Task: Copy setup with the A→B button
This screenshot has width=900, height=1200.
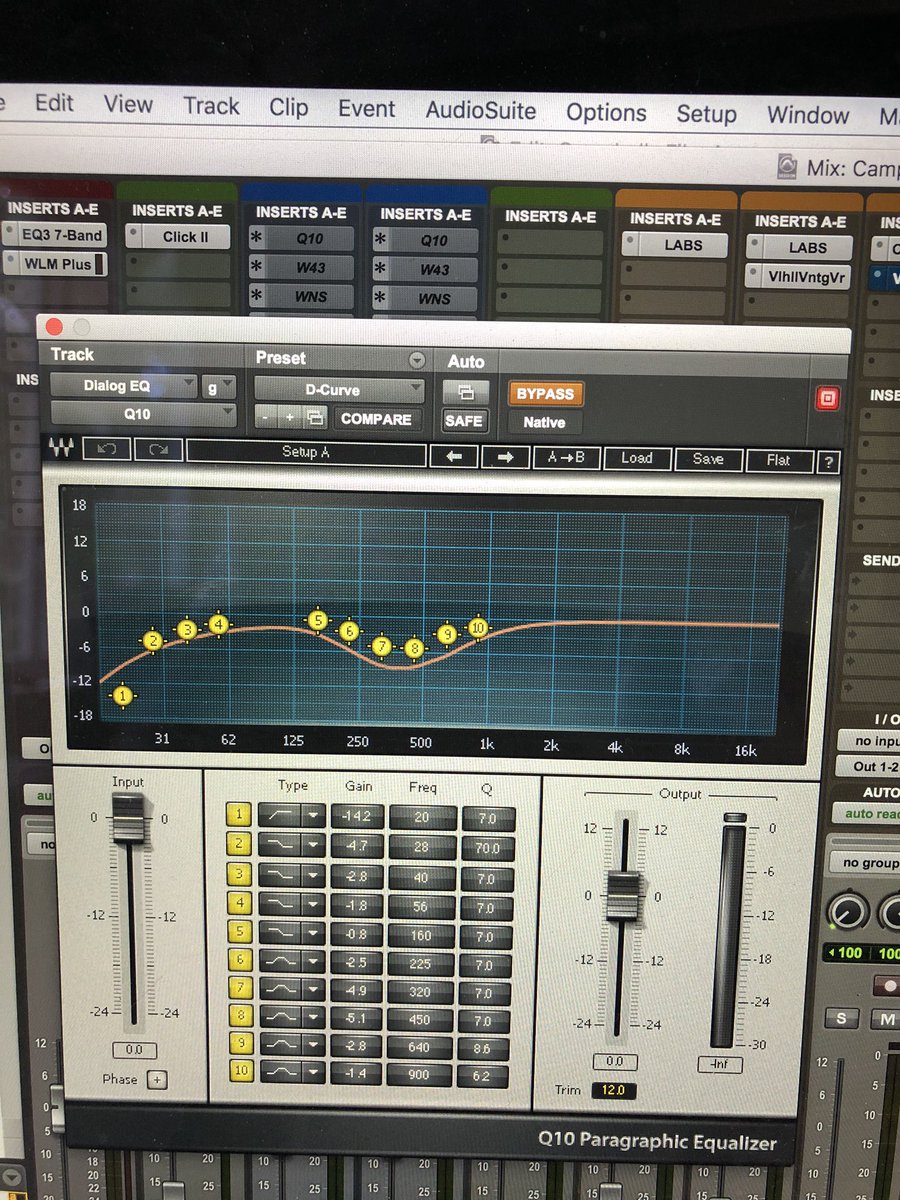Action: [565, 459]
